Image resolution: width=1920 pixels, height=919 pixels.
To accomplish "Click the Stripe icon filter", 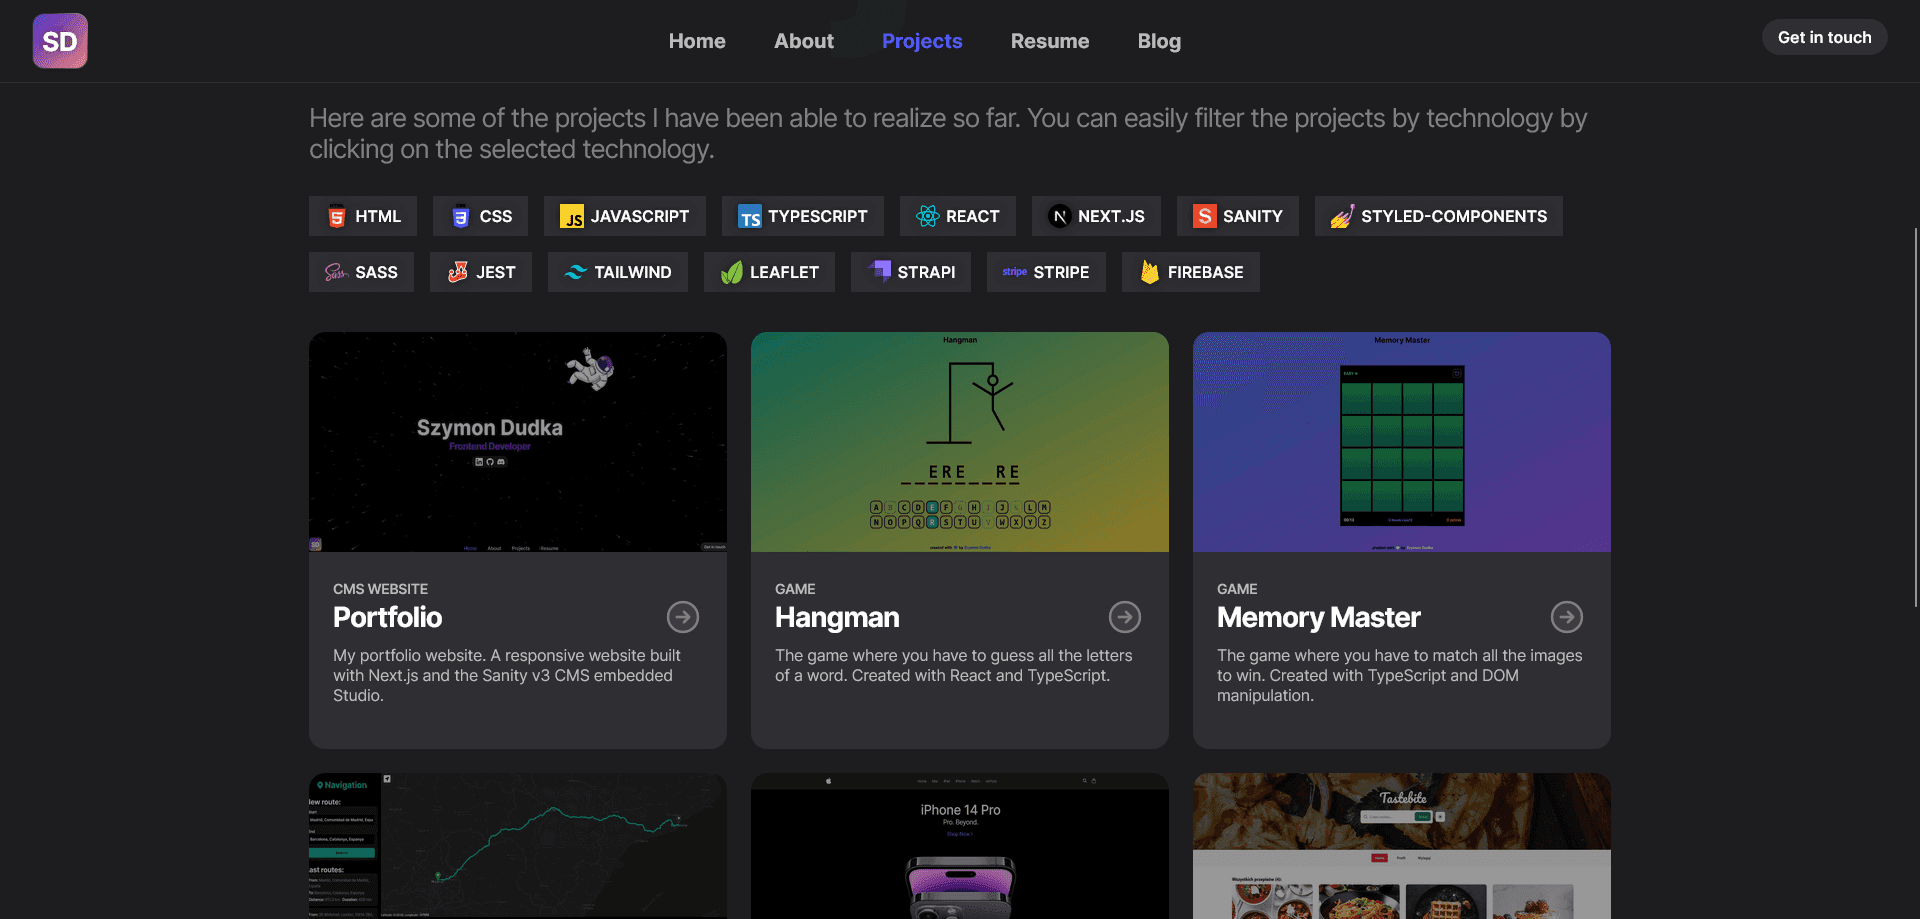I will (x=1014, y=271).
